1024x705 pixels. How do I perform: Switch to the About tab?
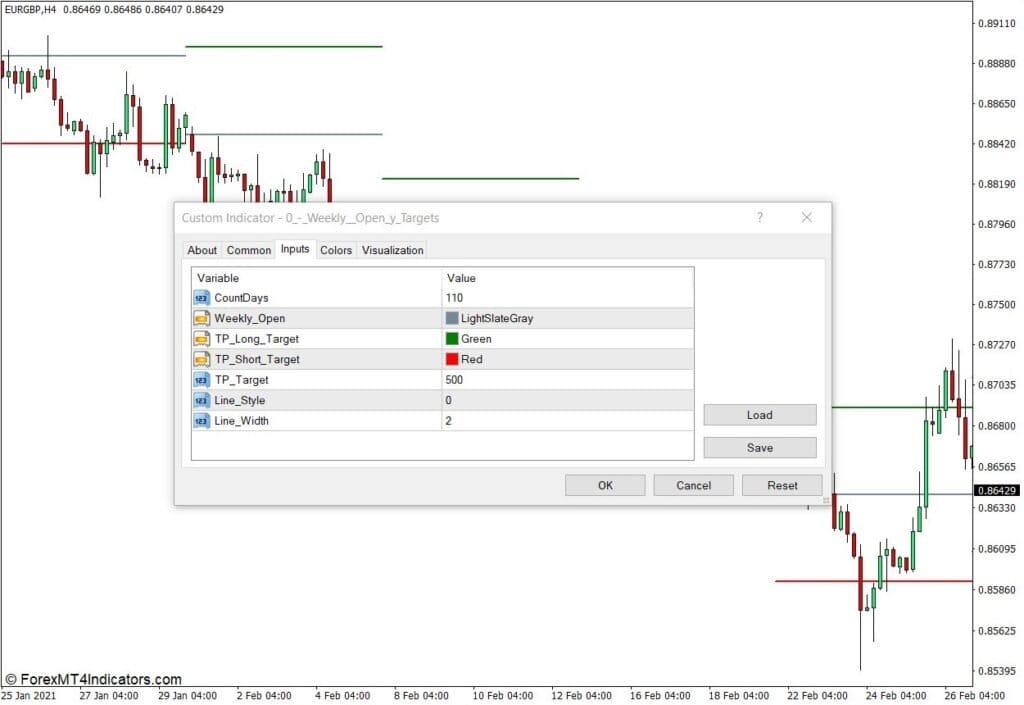[x=202, y=250]
